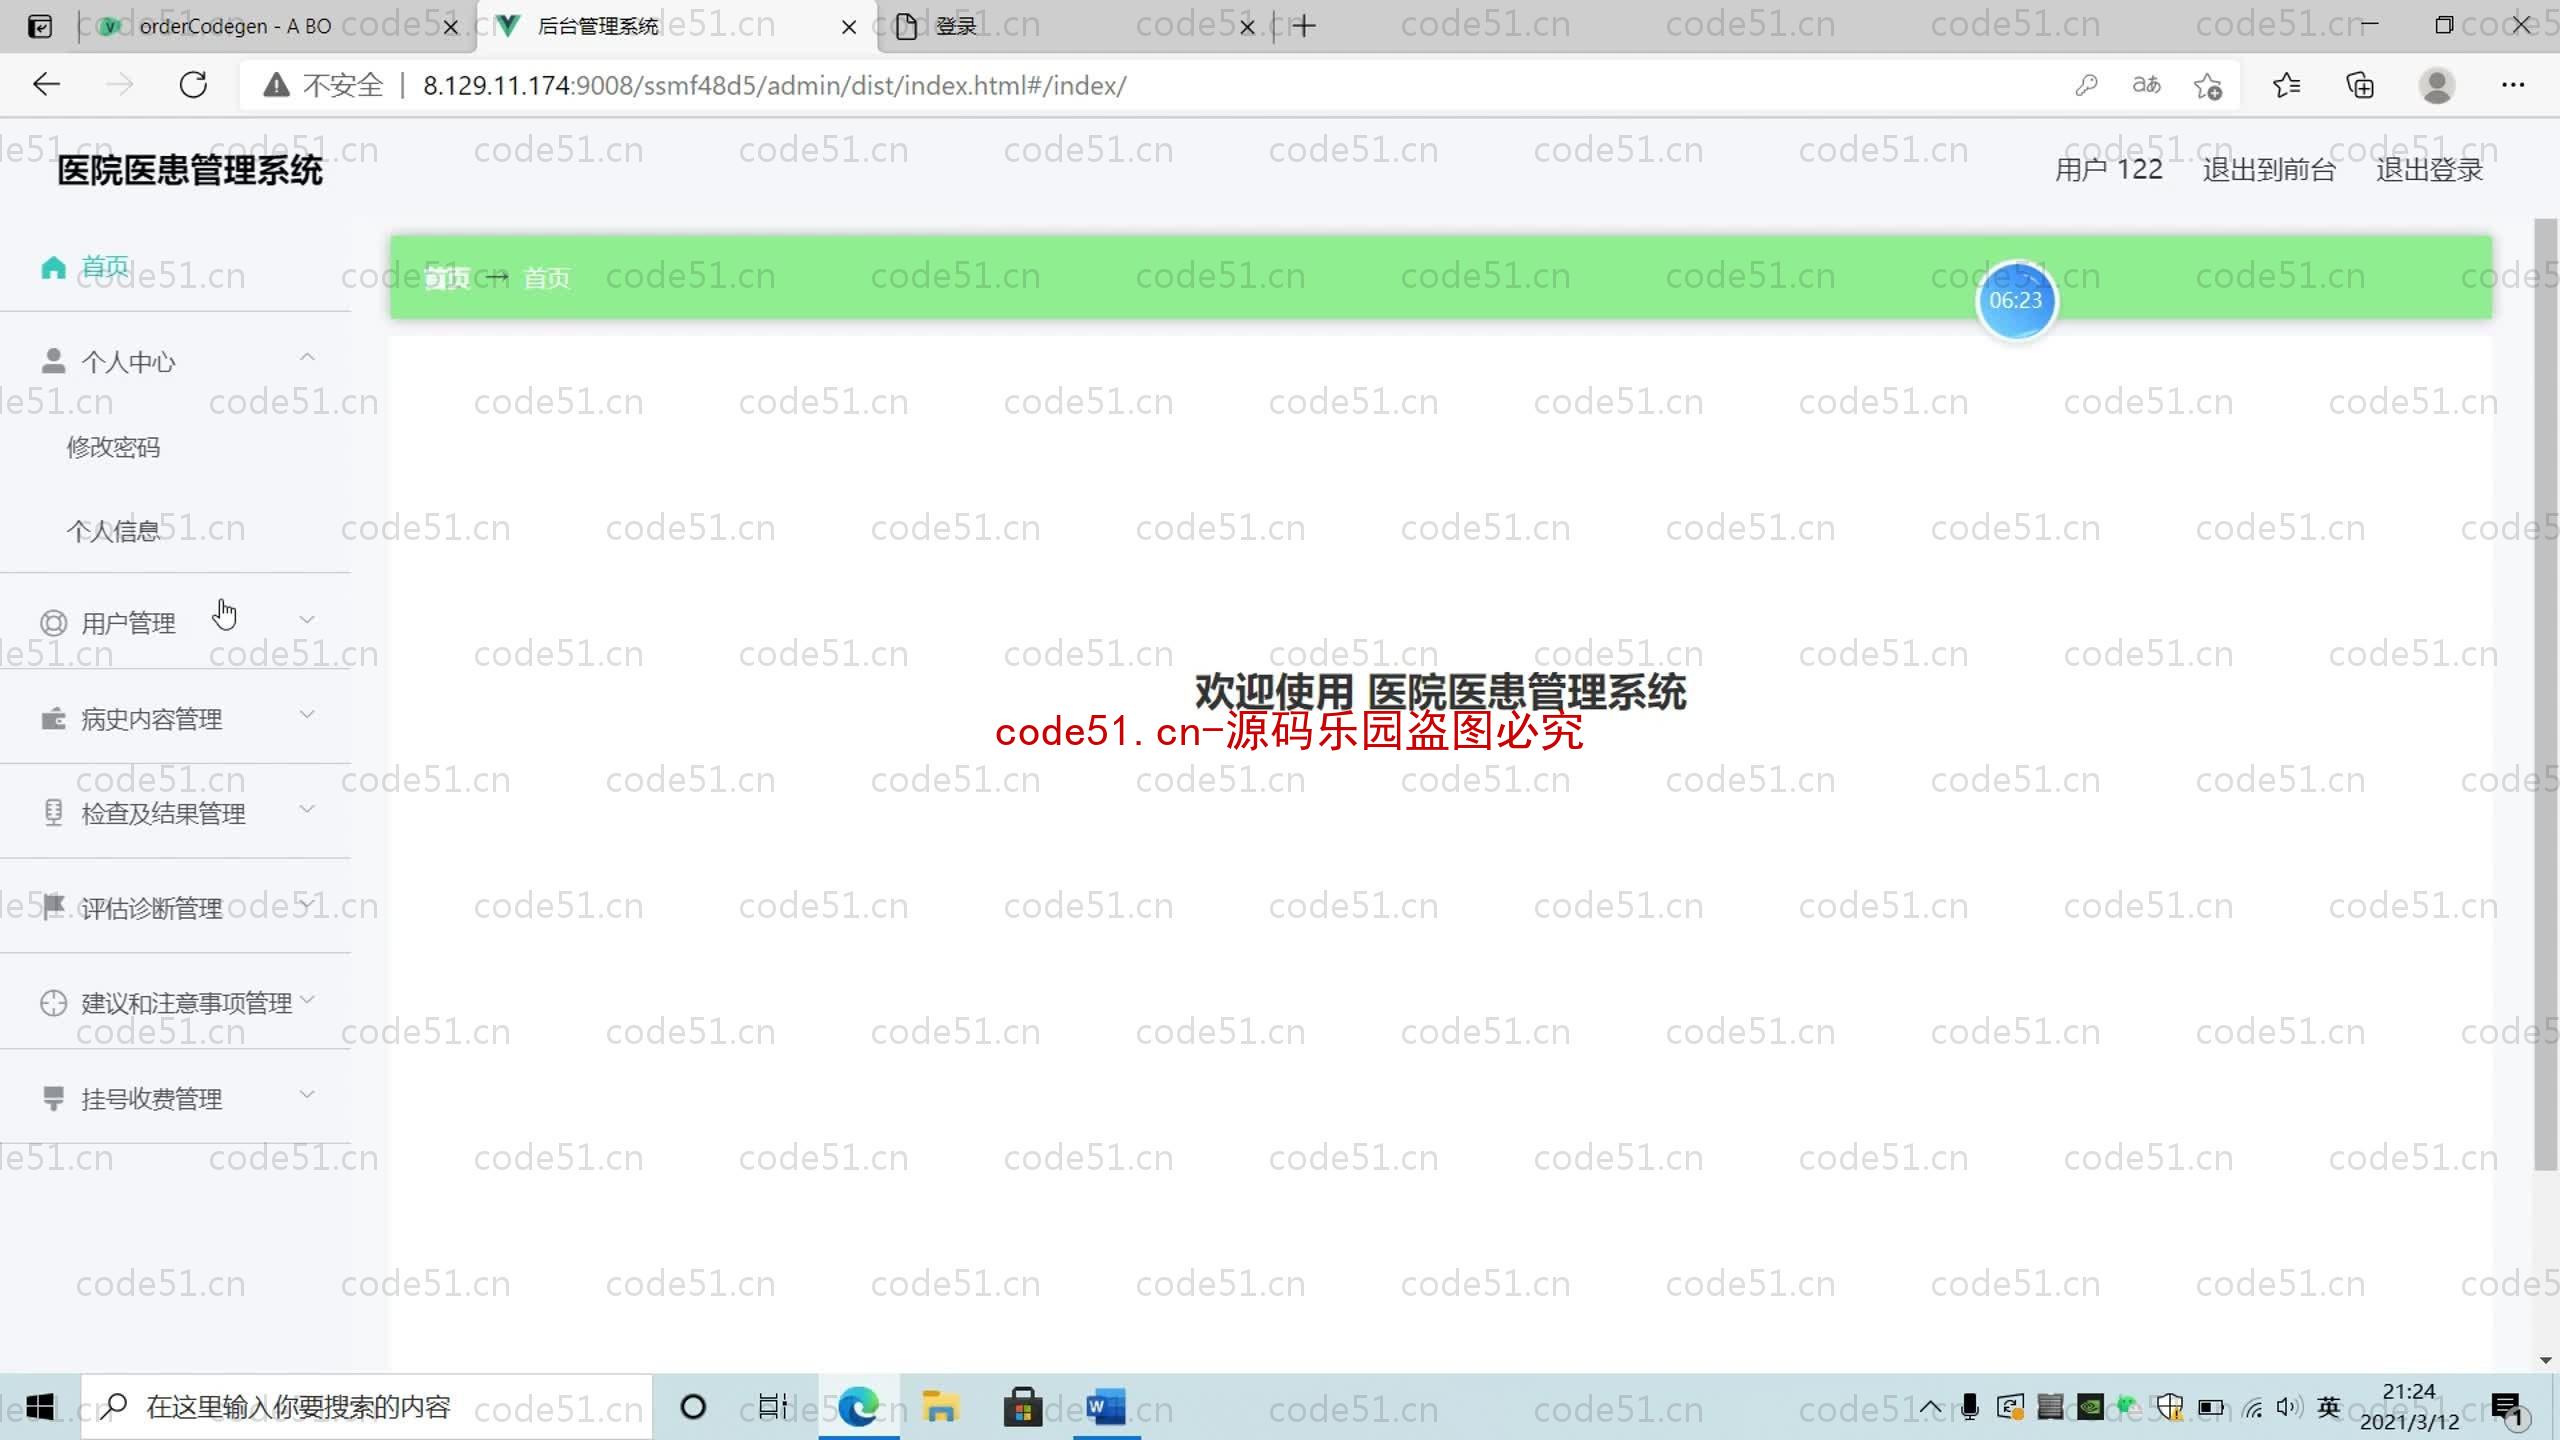
Task: Click the 建议和注意事项管理 sidebar icon
Action: tap(53, 1002)
